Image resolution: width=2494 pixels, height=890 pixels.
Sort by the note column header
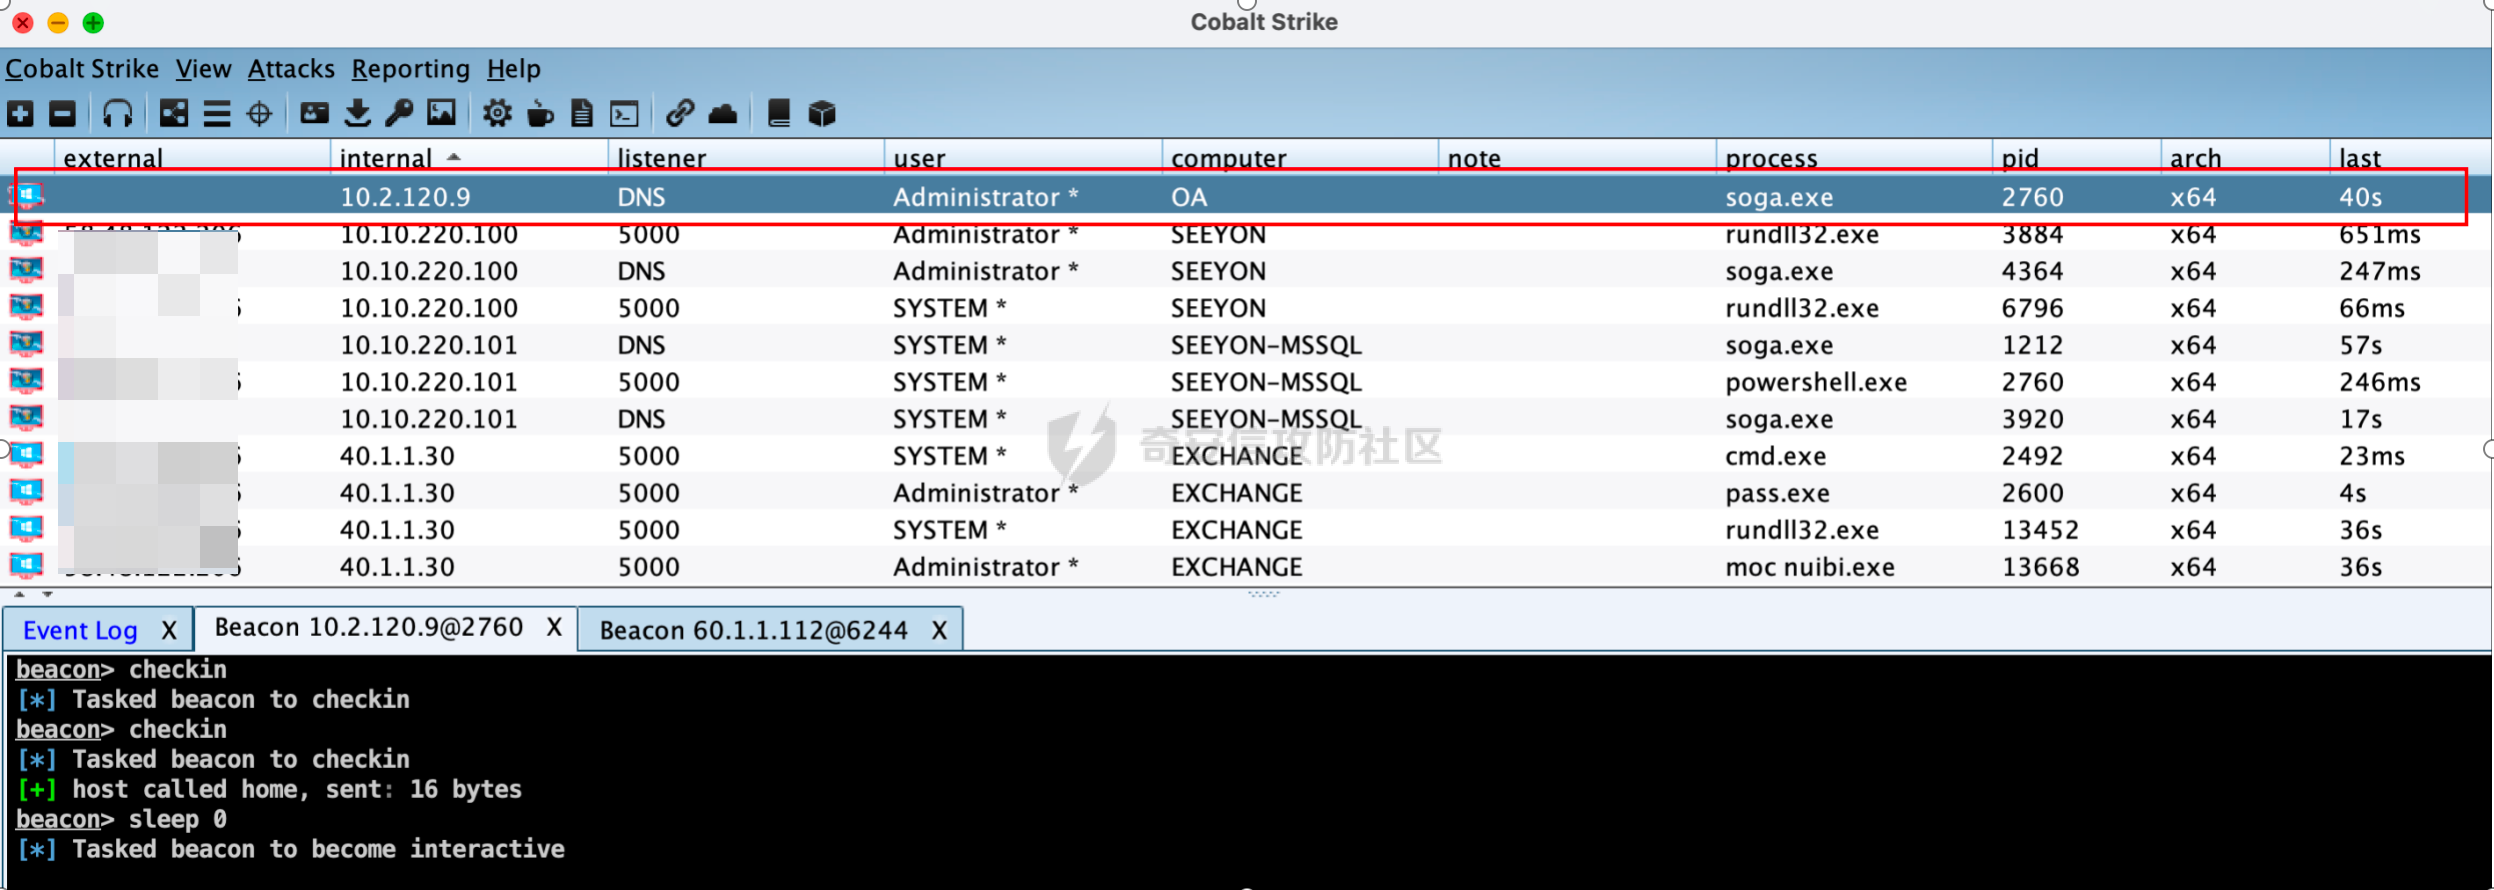1577,157
